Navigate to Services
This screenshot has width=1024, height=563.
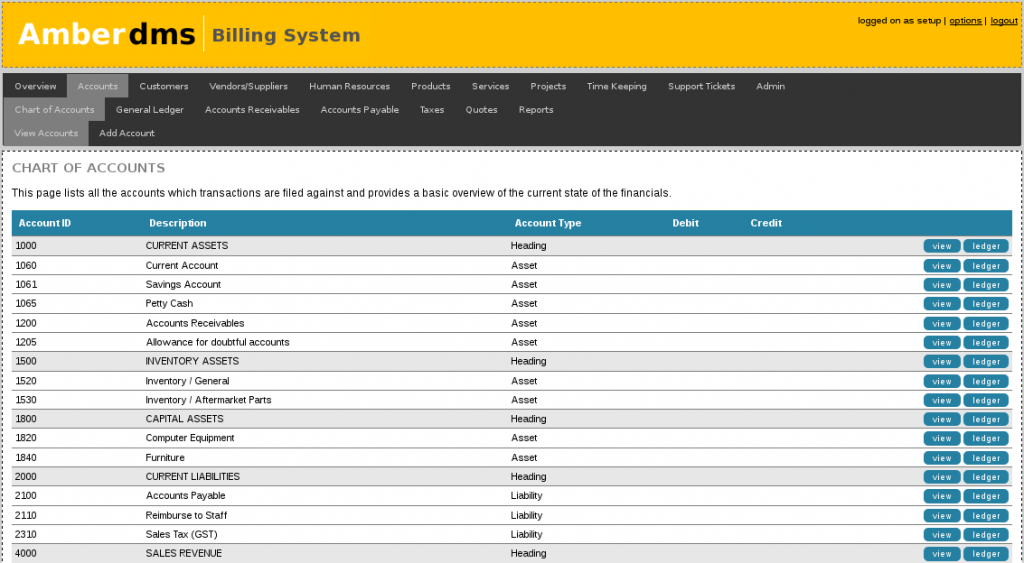[490, 86]
